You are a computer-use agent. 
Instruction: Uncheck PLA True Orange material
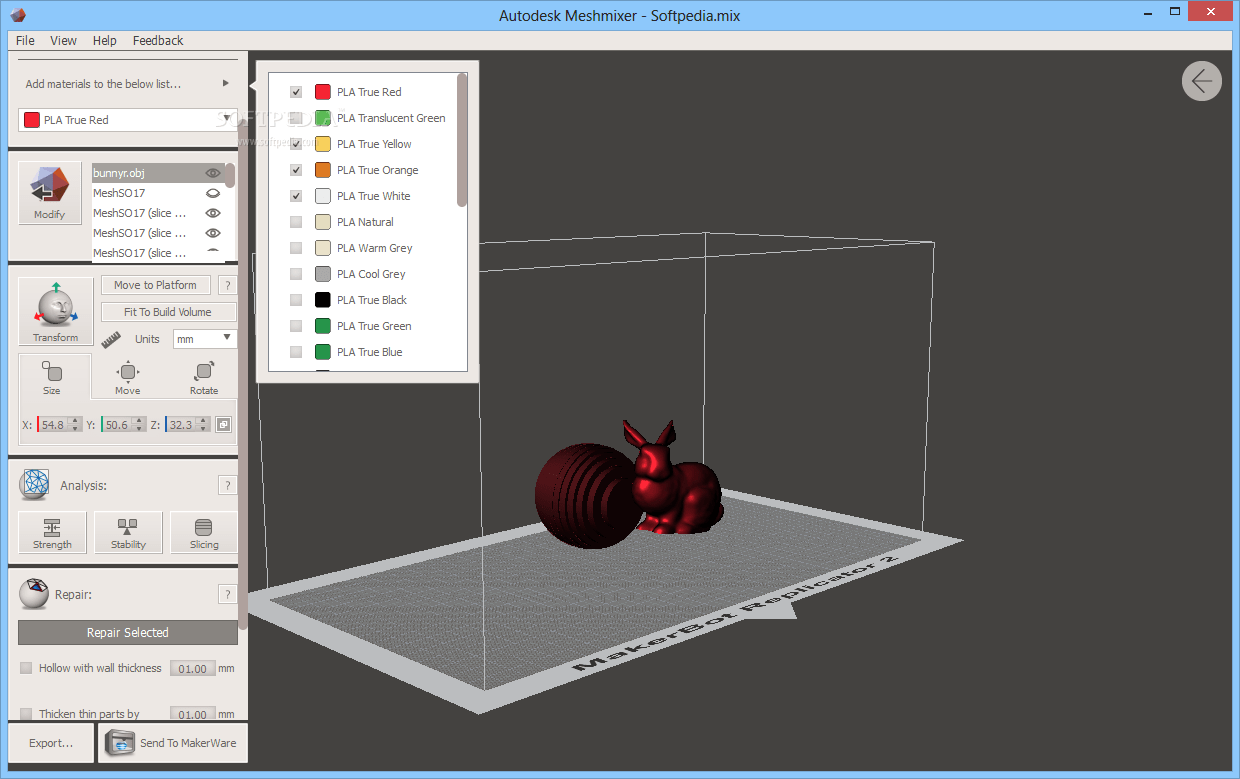(x=296, y=170)
